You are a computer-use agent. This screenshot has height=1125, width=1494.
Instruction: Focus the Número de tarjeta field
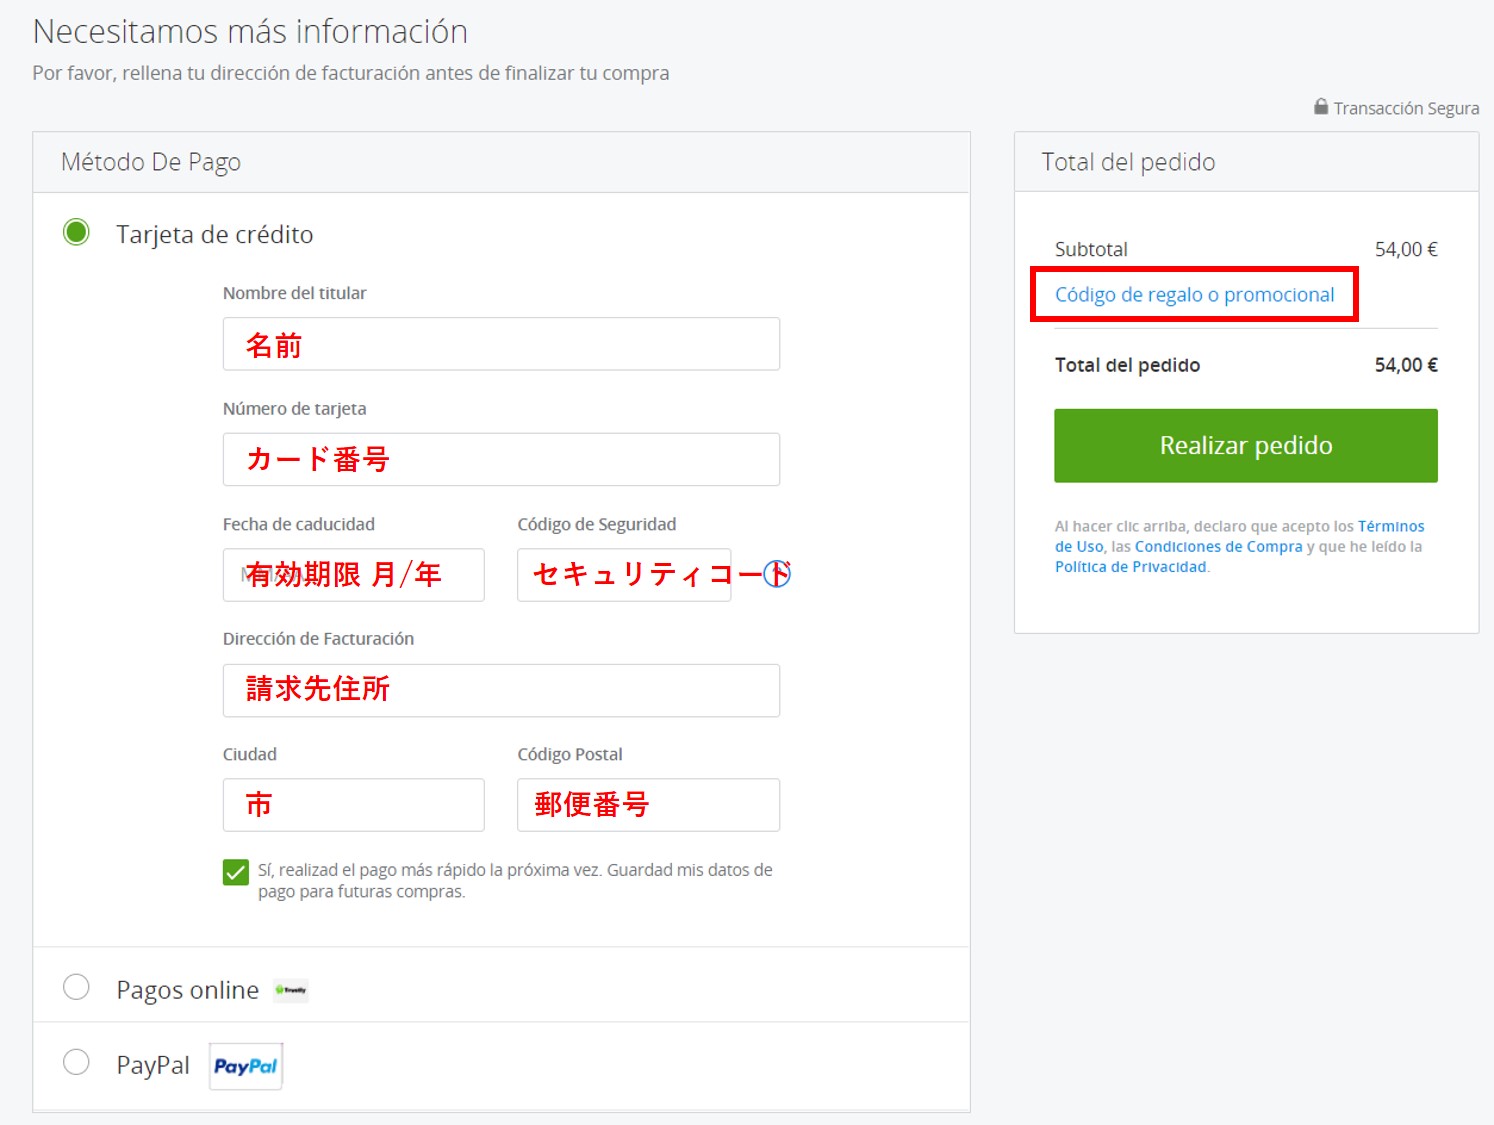pos(500,459)
